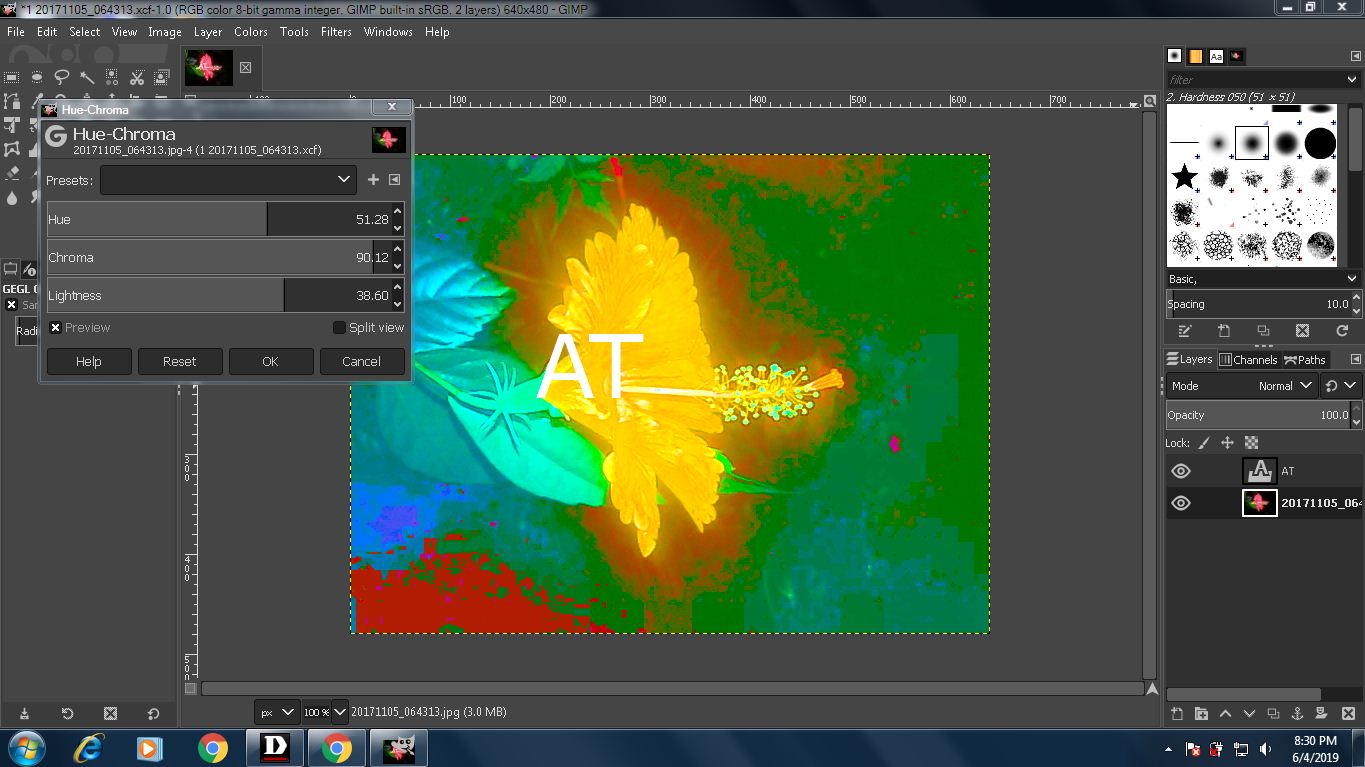Open the File menu
Viewport: 1365px width, 767px height.
[16, 32]
